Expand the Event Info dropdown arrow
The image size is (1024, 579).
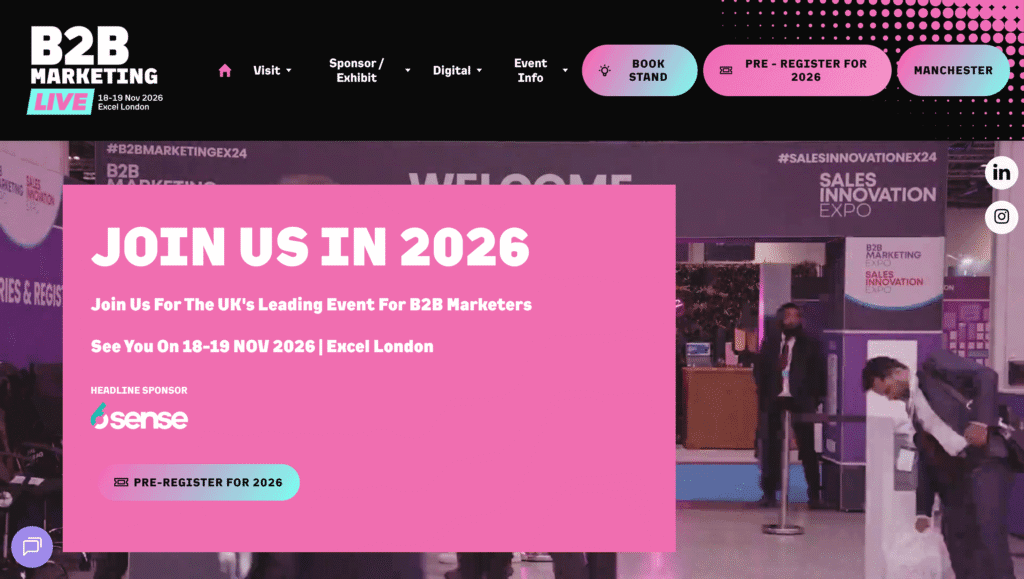coord(565,70)
